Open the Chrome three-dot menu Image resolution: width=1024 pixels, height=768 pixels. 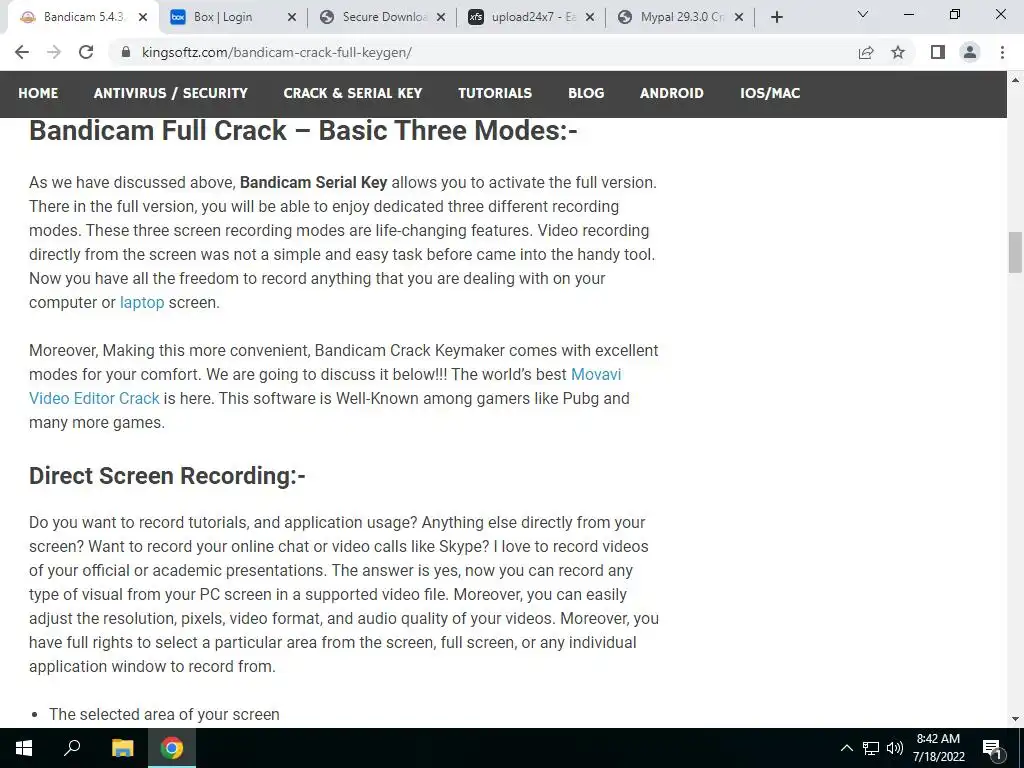click(x=1002, y=52)
